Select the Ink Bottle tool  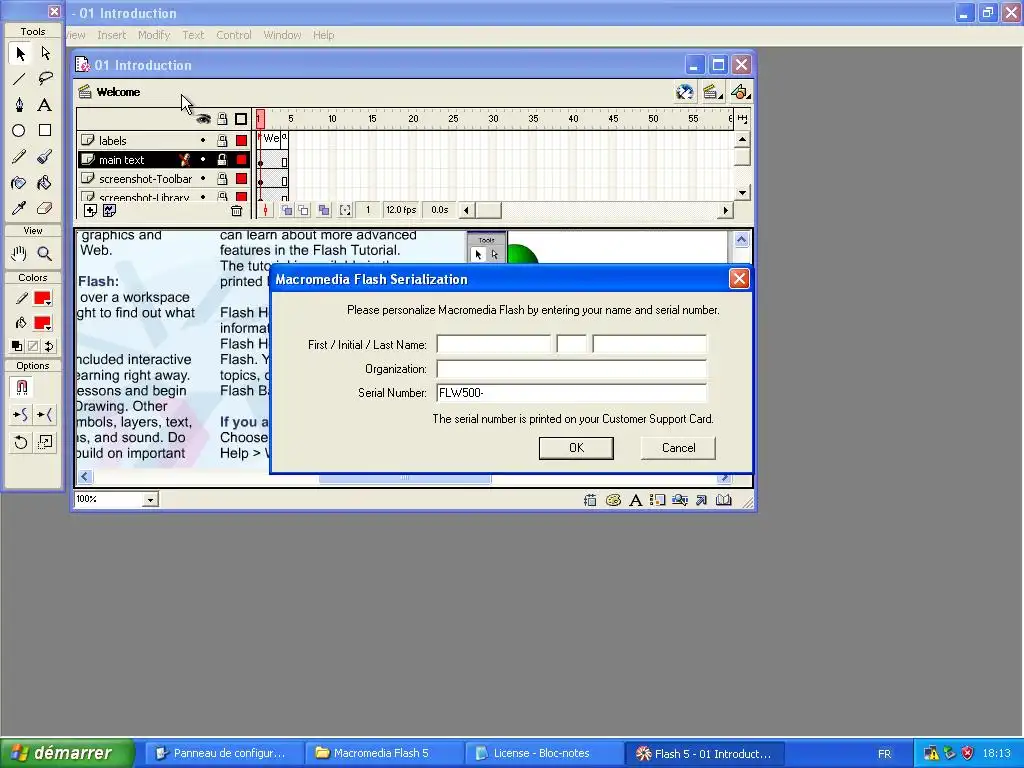pyautogui.click(x=20, y=183)
